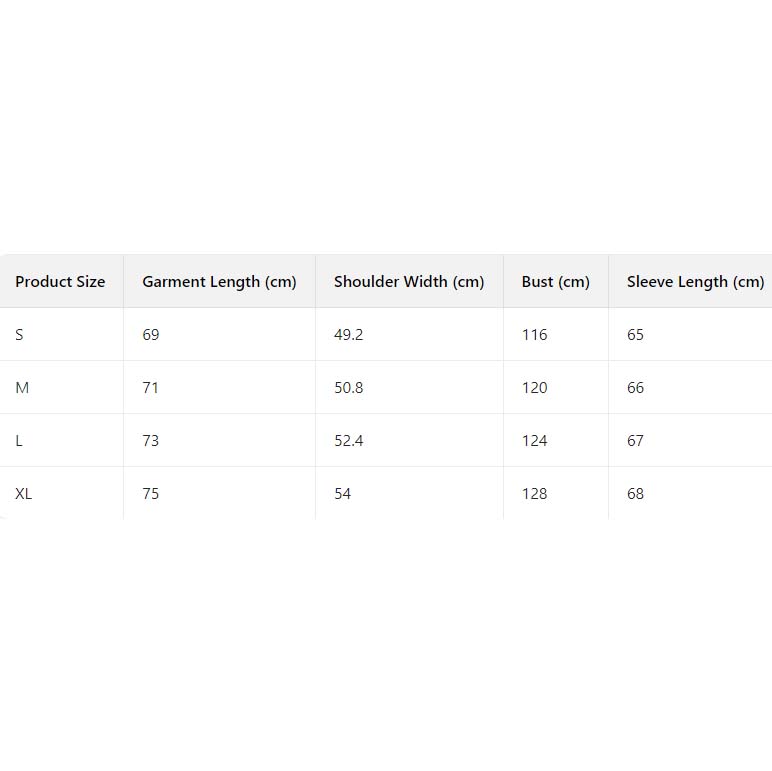Select sleeve length value 68
The height and width of the screenshot is (771, 772).
636,494
